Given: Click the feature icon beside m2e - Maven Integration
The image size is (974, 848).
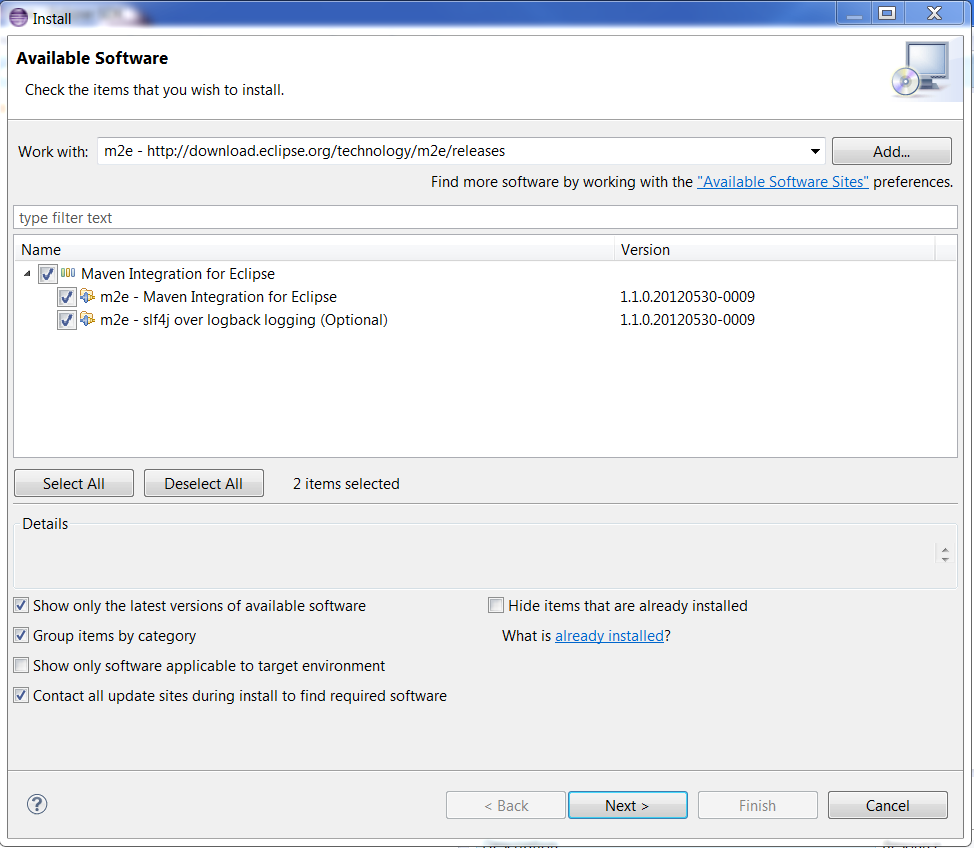Looking at the screenshot, I should coord(88,296).
